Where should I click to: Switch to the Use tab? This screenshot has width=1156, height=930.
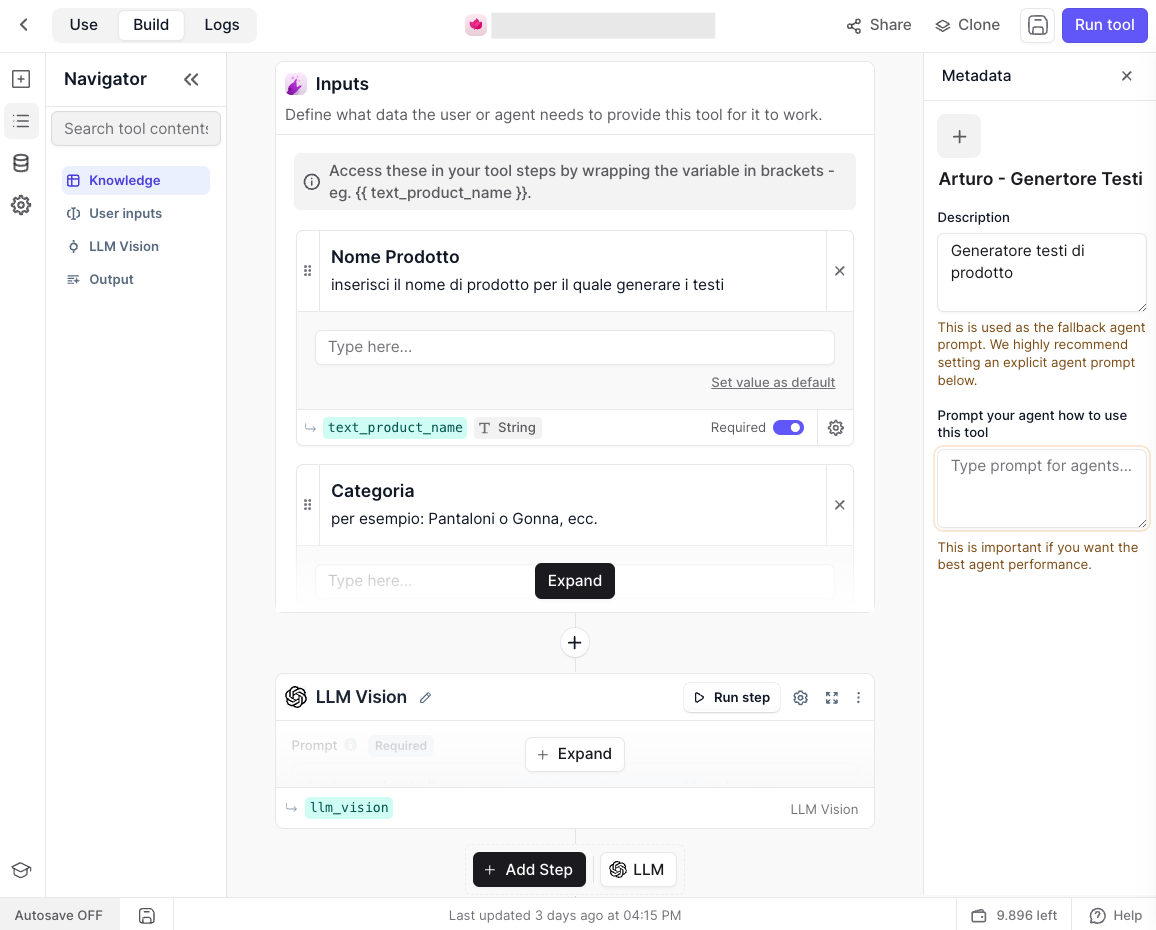[83, 25]
